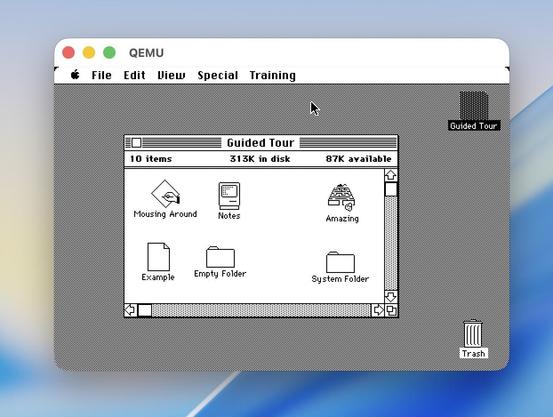Click the horizontal scrollbar left arrow
Image resolution: width=553 pixels, height=417 pixels.
[x=130, y=310]
